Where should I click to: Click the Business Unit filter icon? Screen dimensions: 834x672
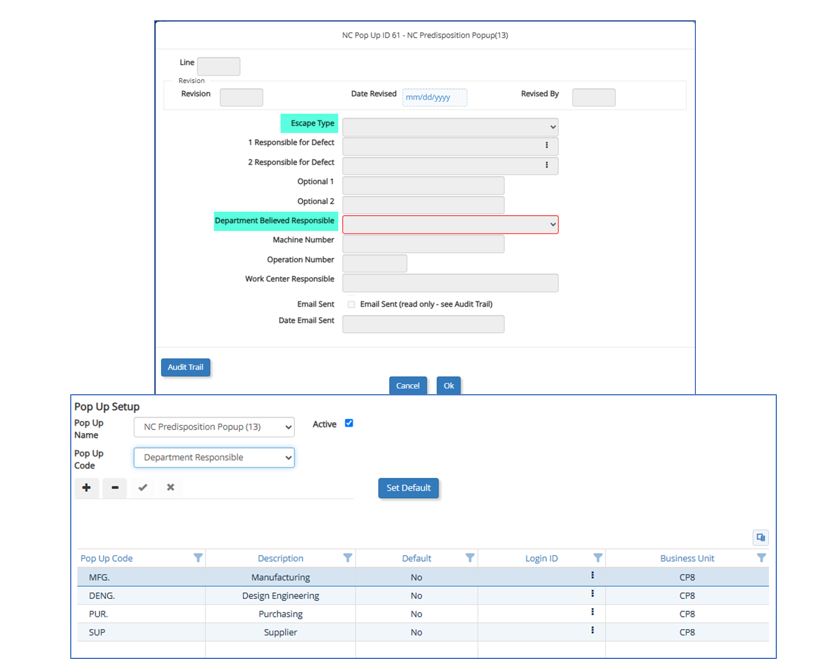[x=761, y=558]
